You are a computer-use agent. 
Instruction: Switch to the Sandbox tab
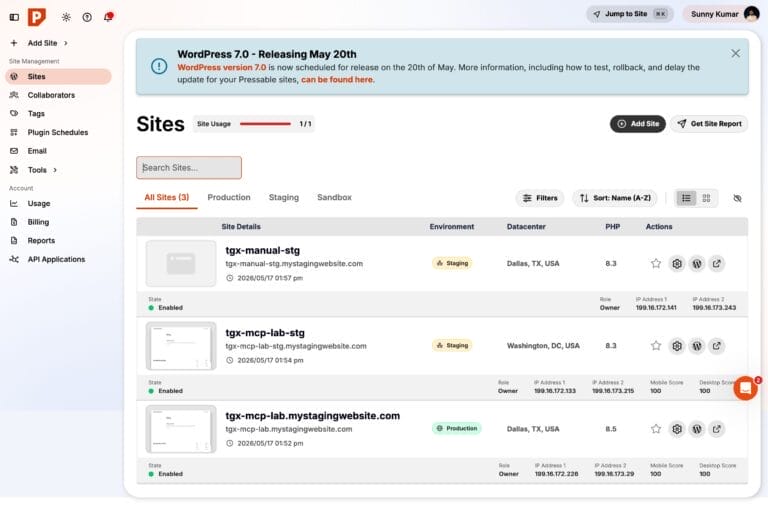[335, 197]
